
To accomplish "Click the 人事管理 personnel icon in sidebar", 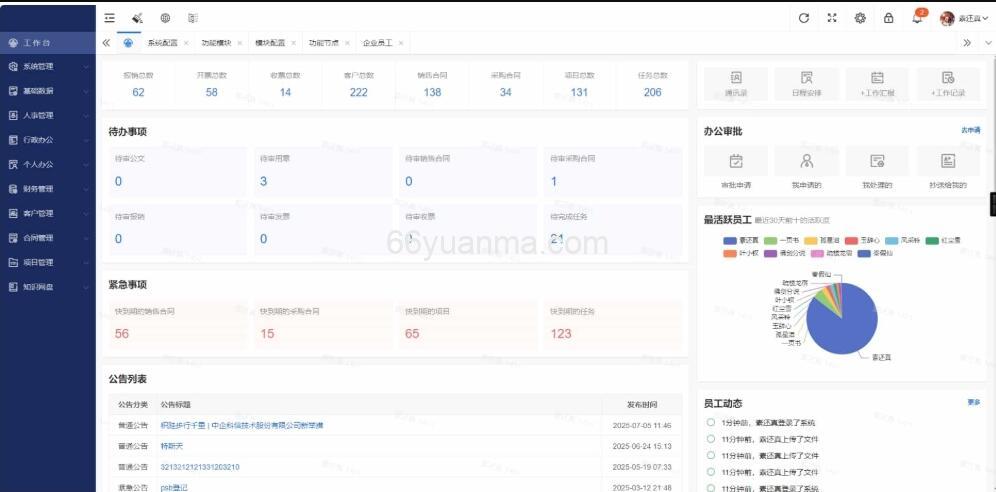I will click(x=13, y=116).
